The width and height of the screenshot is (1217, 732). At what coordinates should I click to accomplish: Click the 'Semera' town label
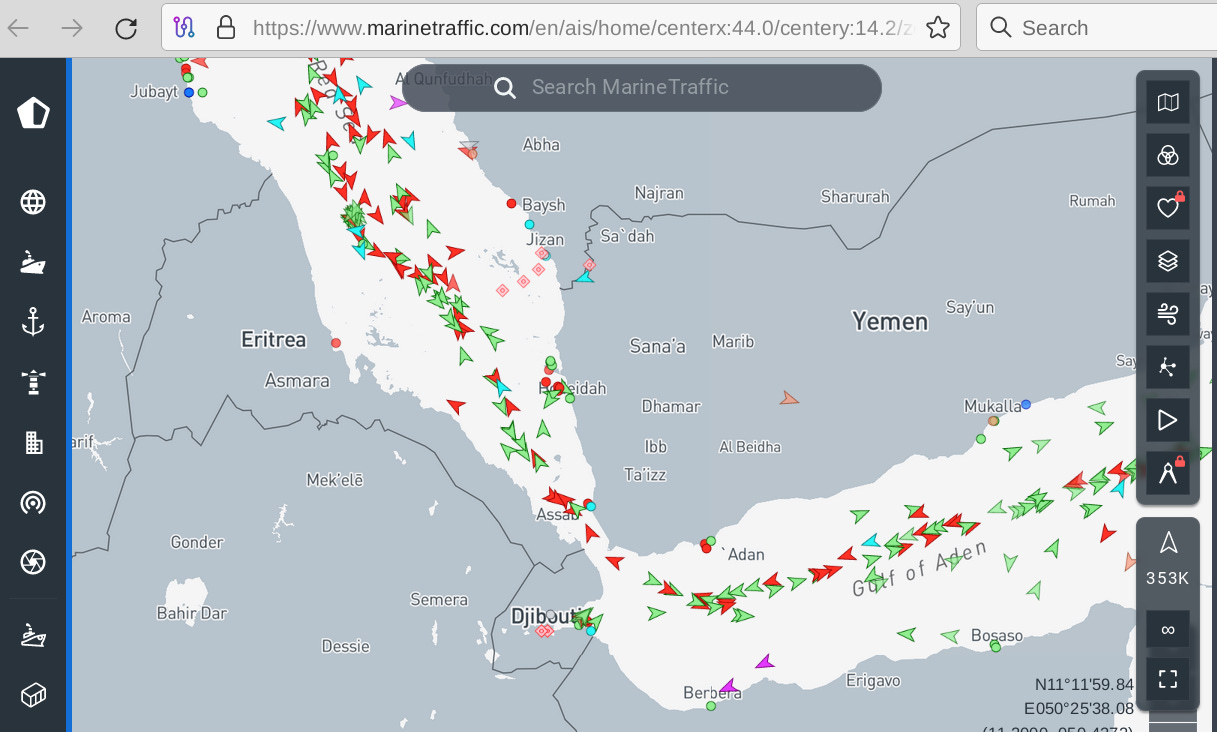click(439, 600)
